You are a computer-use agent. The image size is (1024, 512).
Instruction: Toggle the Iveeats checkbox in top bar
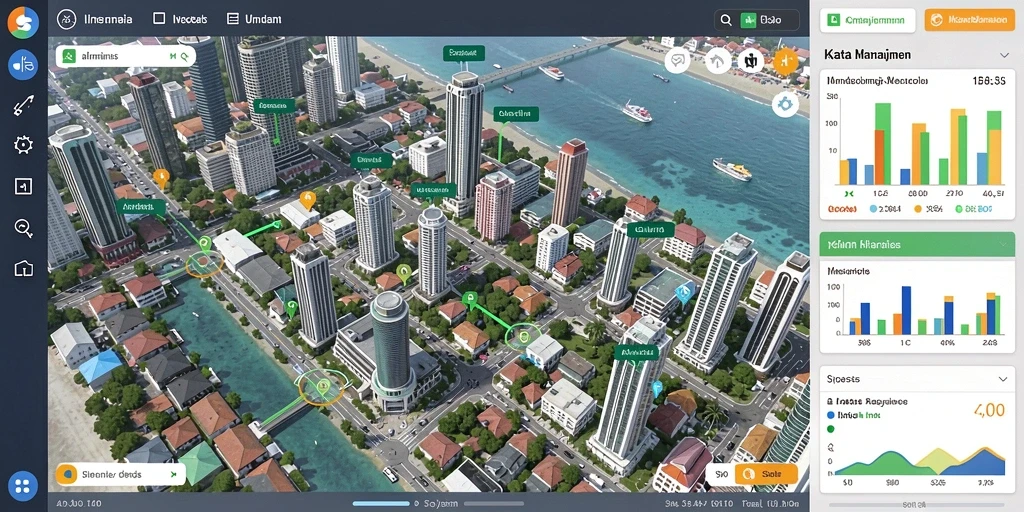click(x=159, y=19)
